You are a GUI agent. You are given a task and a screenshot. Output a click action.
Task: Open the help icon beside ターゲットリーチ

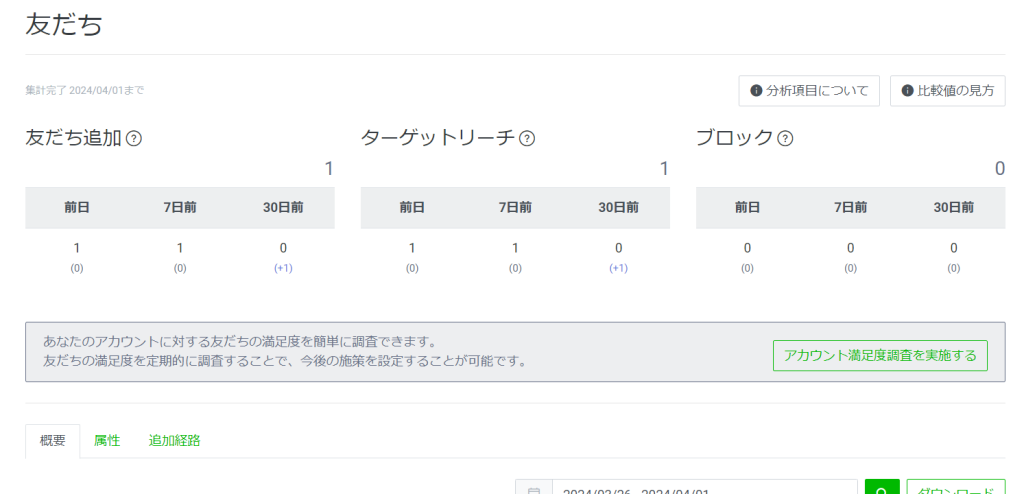pyautogui.click(x=527, y=139)
